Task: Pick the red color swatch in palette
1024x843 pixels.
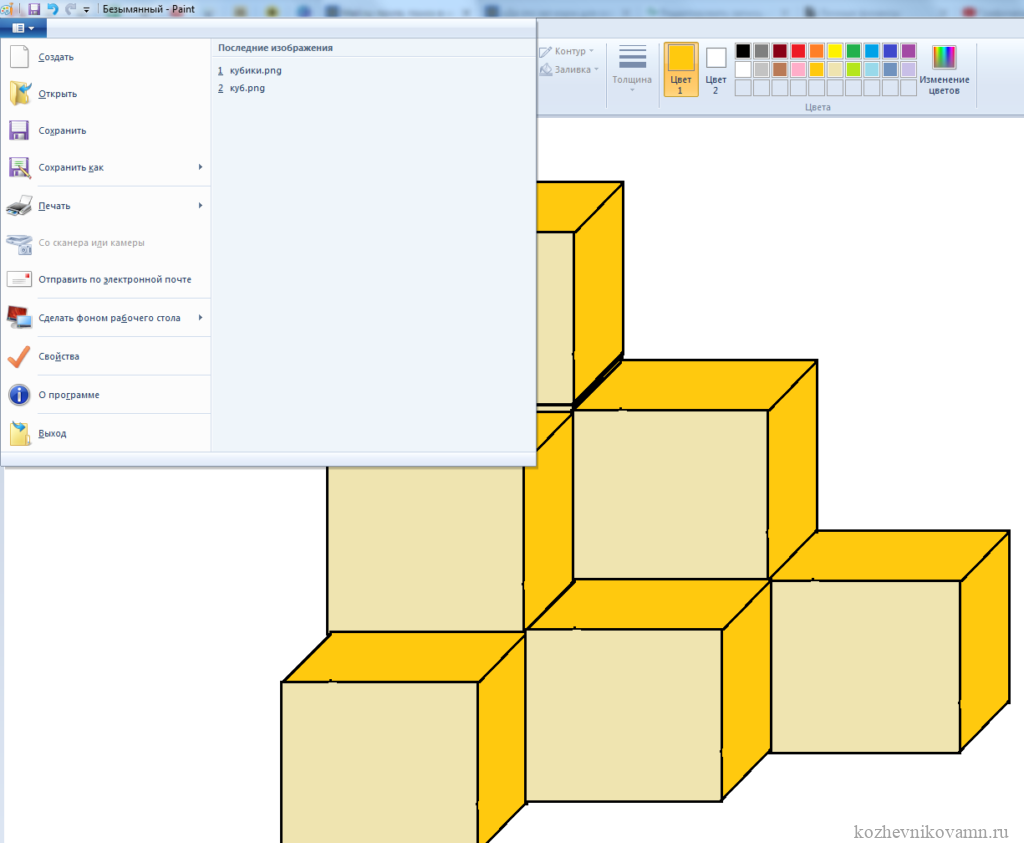Action: 798,51
